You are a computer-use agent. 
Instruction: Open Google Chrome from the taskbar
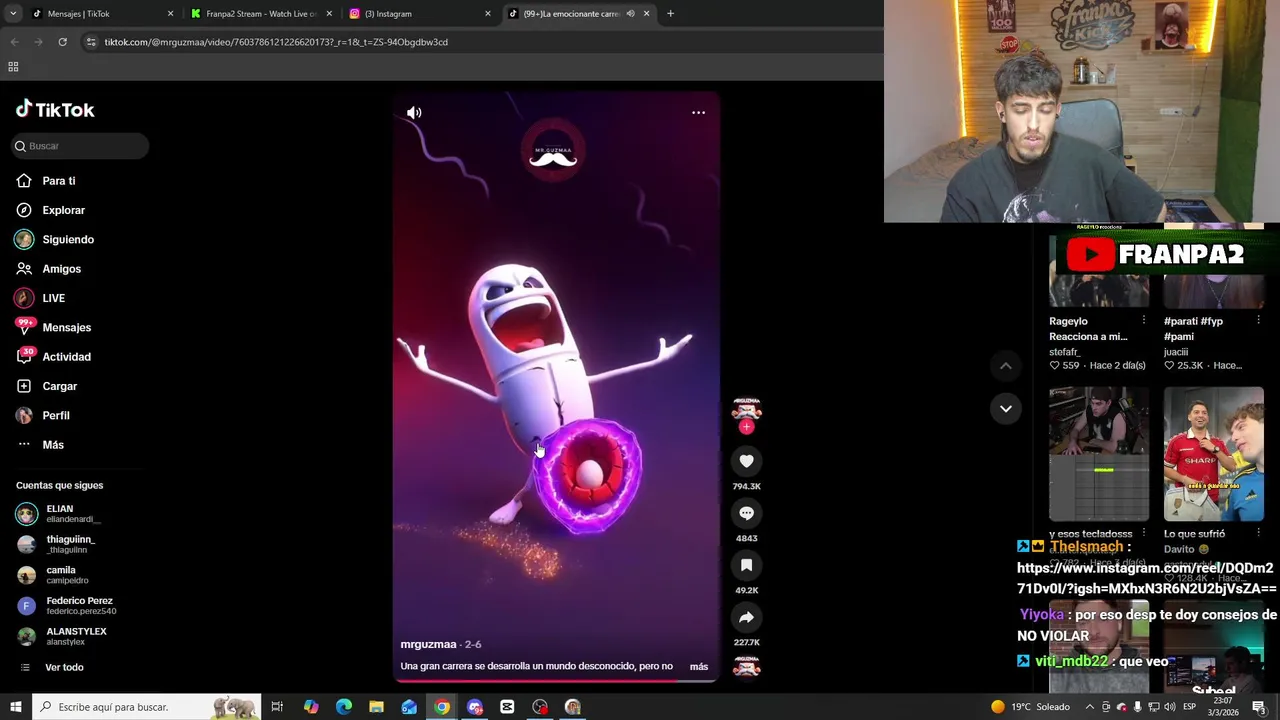[x=442, y=707]
